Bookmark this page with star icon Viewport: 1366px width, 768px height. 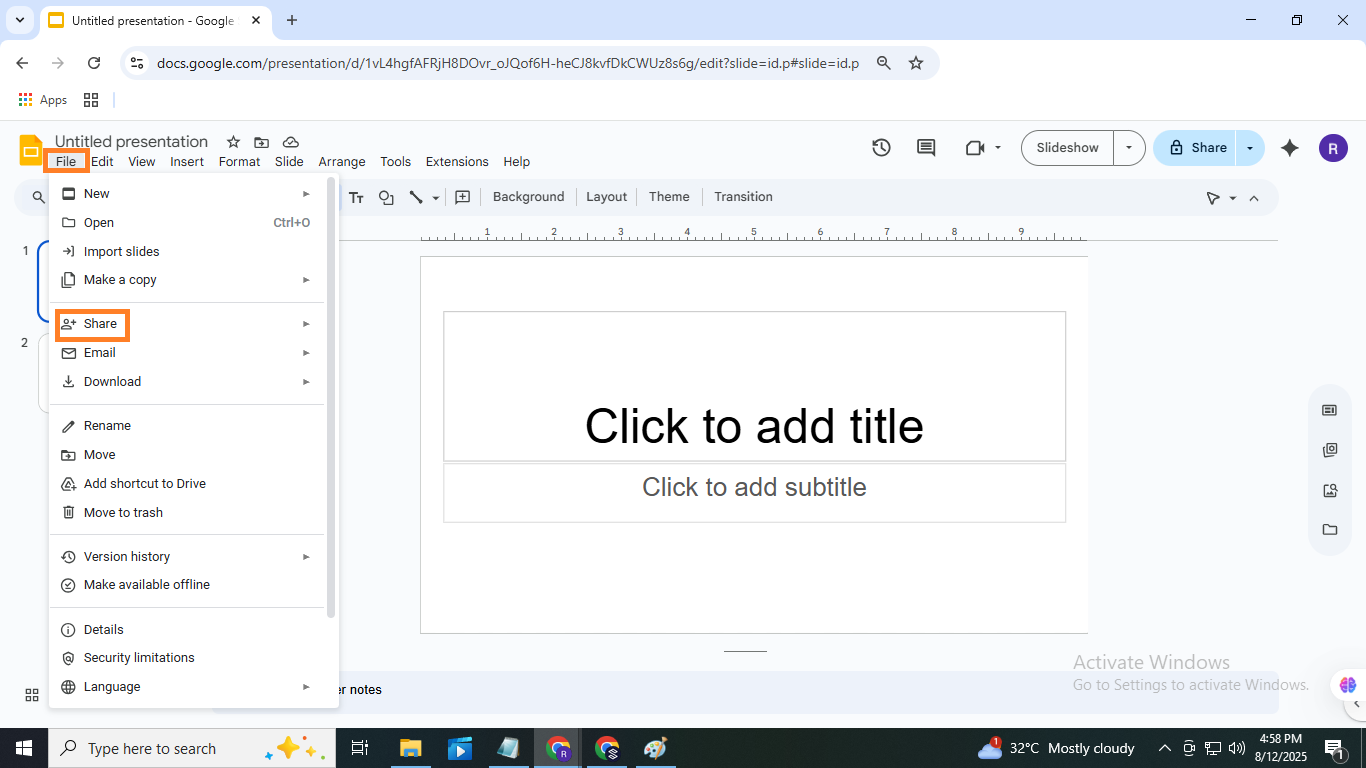[915, 63]
